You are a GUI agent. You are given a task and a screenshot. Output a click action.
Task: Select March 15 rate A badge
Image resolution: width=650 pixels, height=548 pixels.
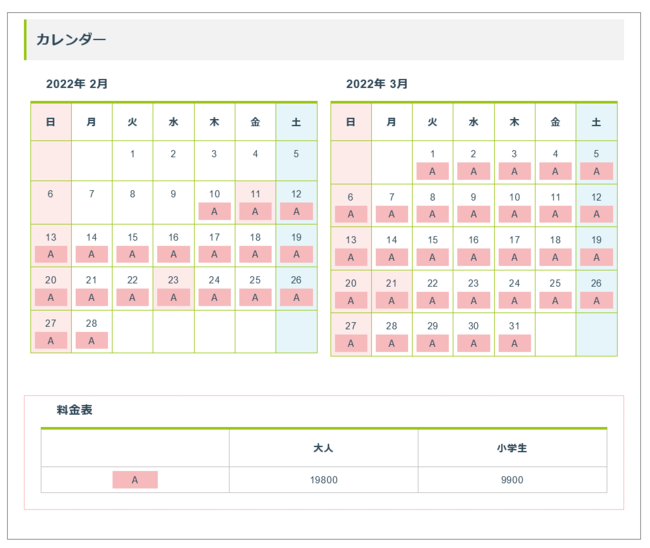tap(432, 257)
